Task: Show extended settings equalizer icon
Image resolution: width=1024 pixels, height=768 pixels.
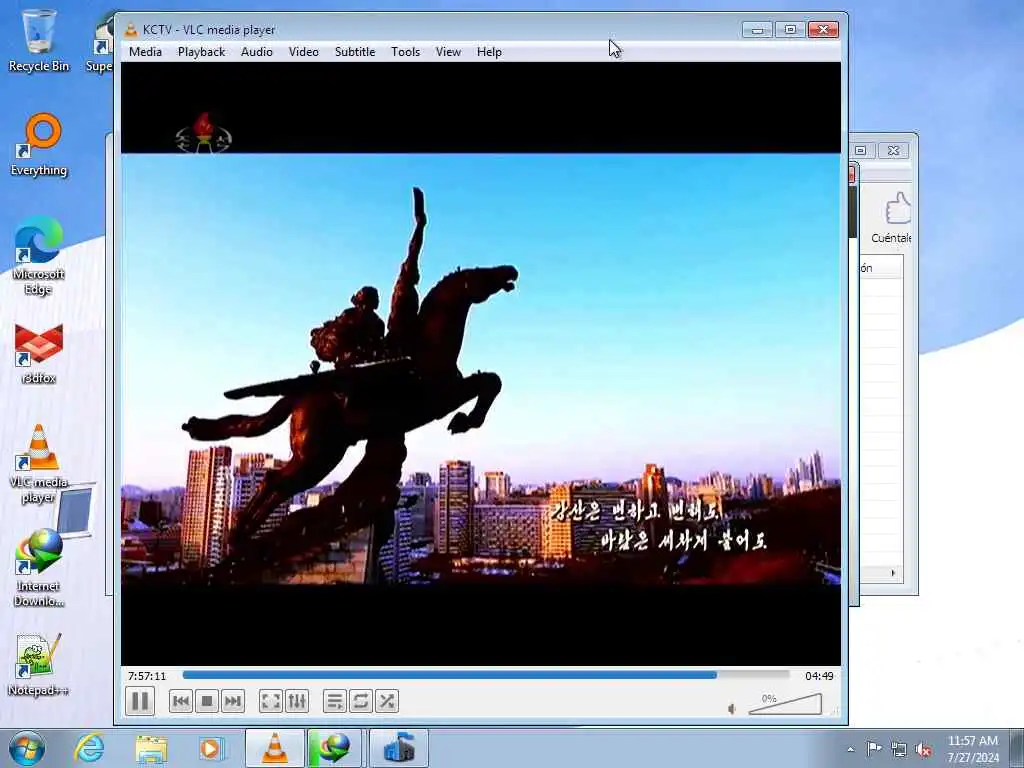Action: (x=296, y=701)
